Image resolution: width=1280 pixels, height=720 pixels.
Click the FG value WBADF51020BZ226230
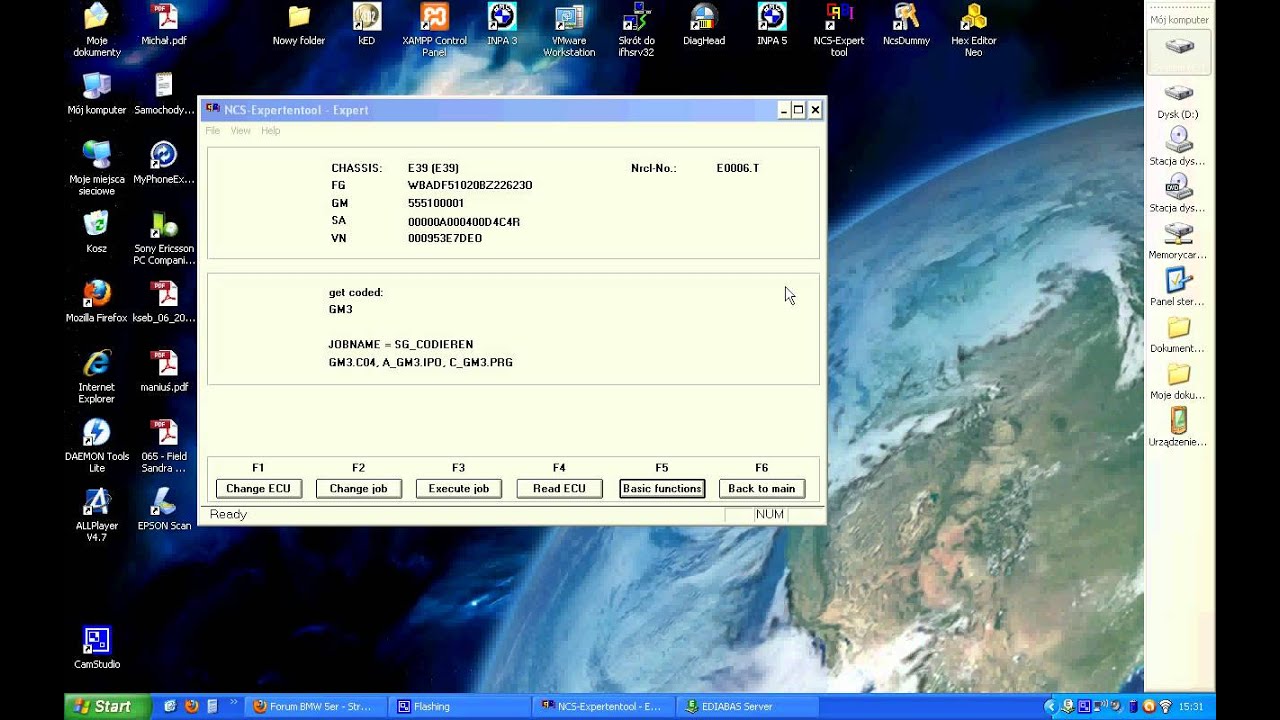tap(470, 185)
